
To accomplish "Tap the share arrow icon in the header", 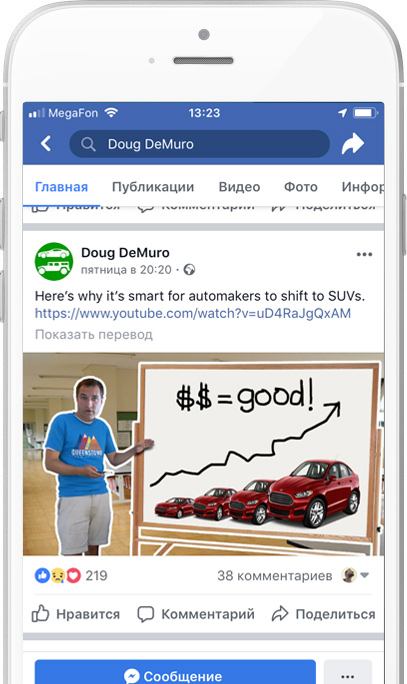I will click(x=352, y=144).
